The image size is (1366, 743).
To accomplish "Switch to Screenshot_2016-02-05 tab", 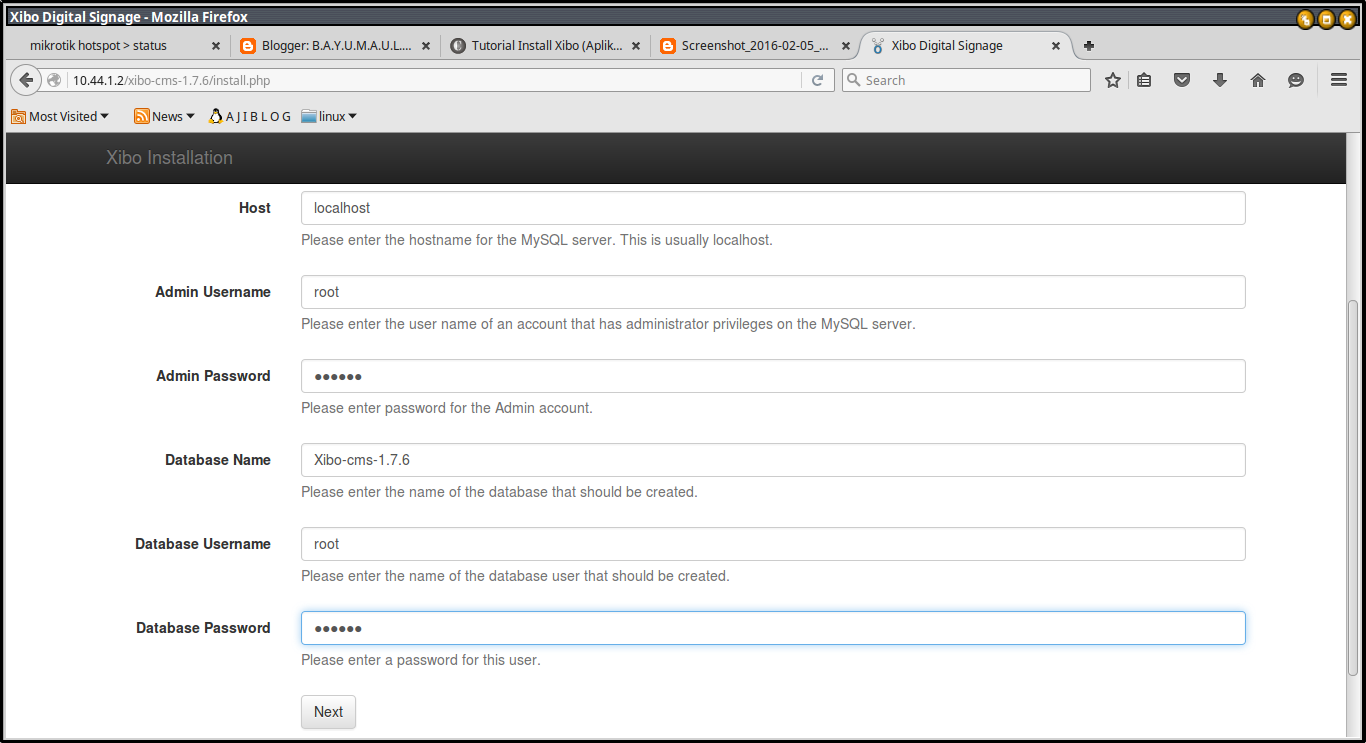I will click(x=756, y=46).
